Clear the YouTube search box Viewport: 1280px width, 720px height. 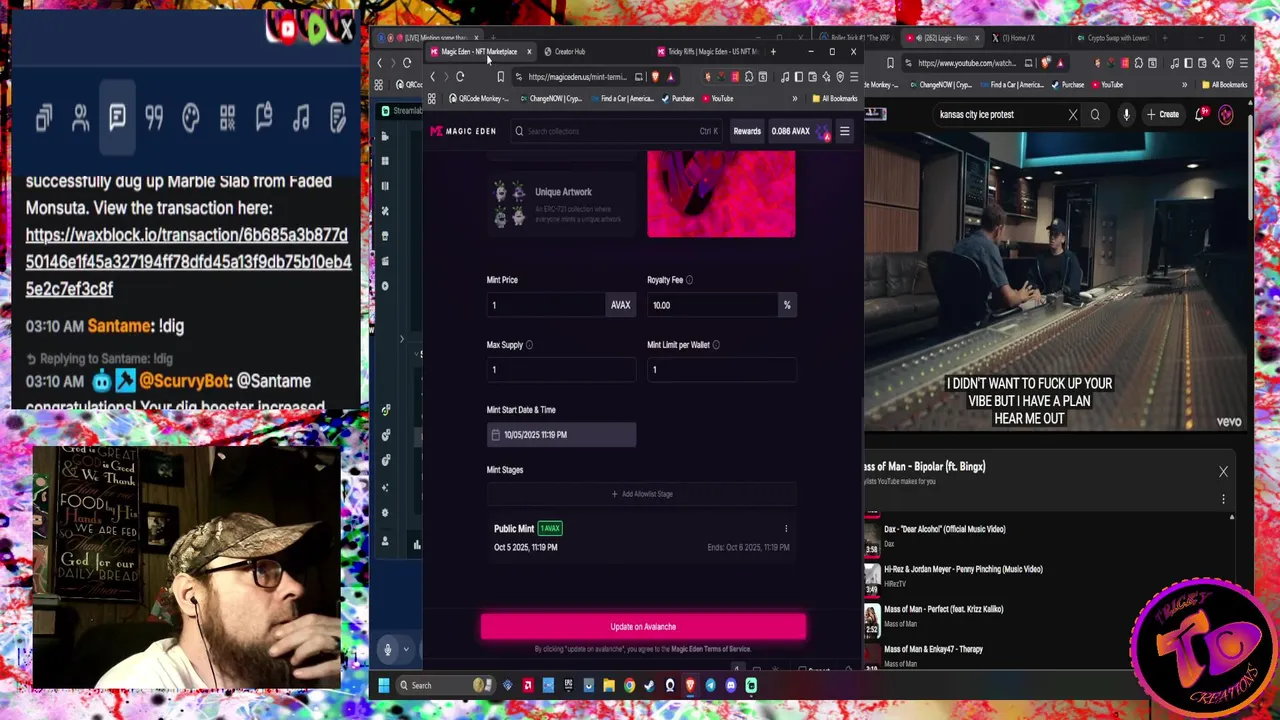tap(1073, 115)
